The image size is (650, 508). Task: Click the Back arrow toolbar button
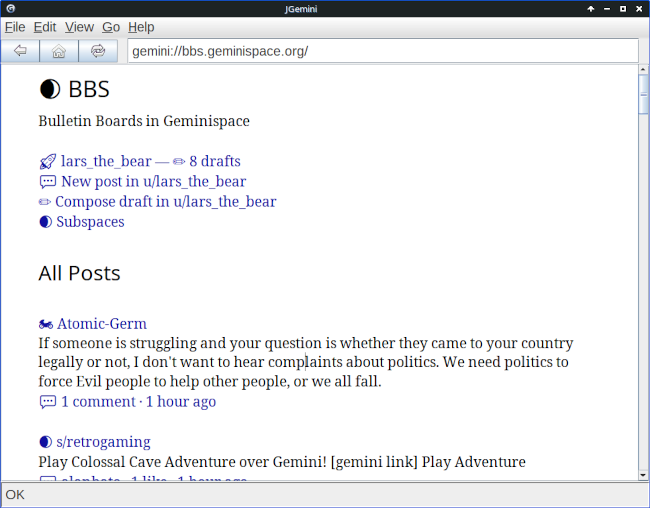(x=20, y=51)
